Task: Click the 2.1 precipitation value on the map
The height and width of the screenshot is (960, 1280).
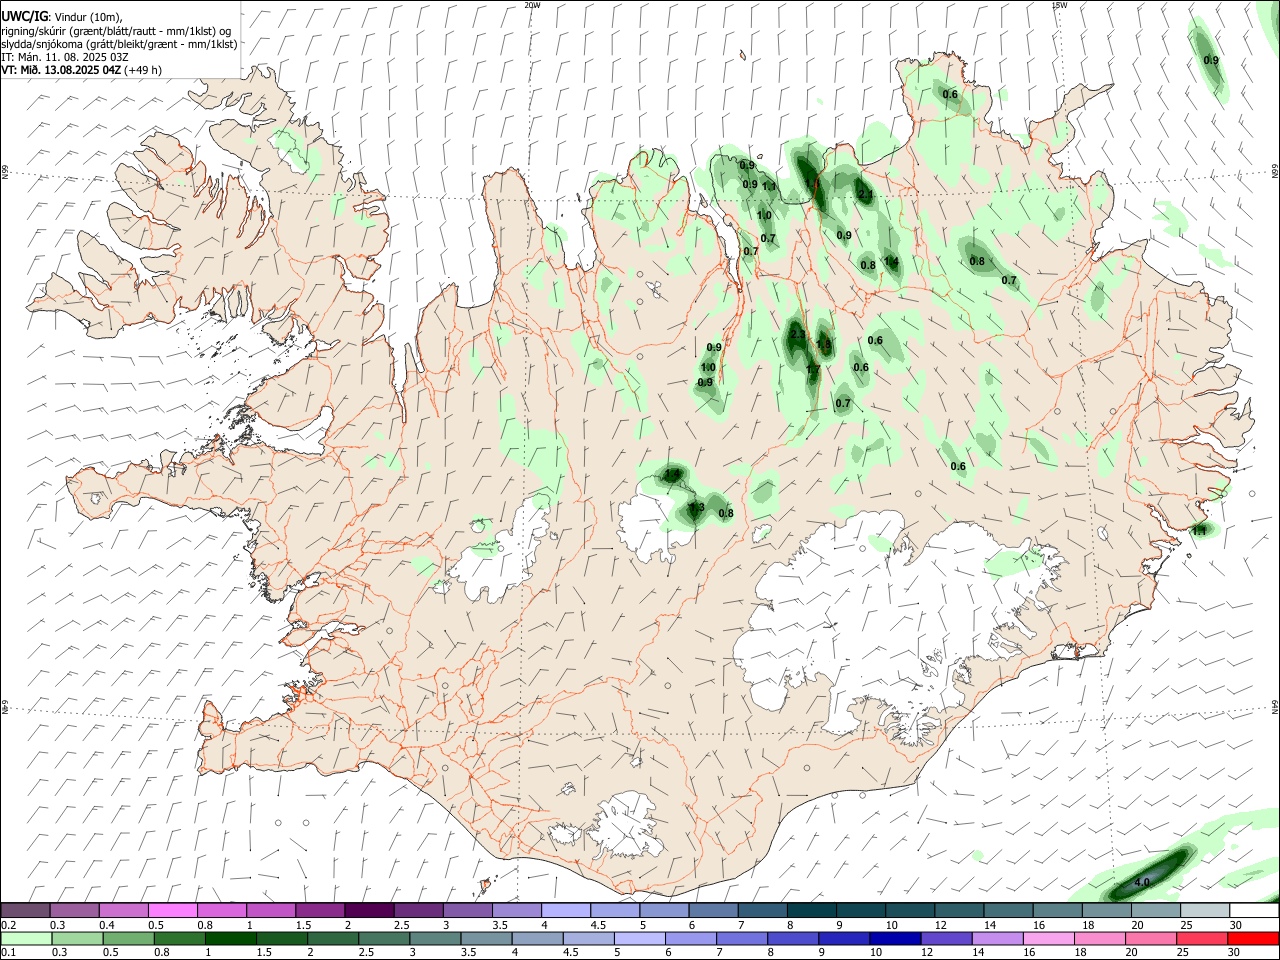Action: point(866,195)
